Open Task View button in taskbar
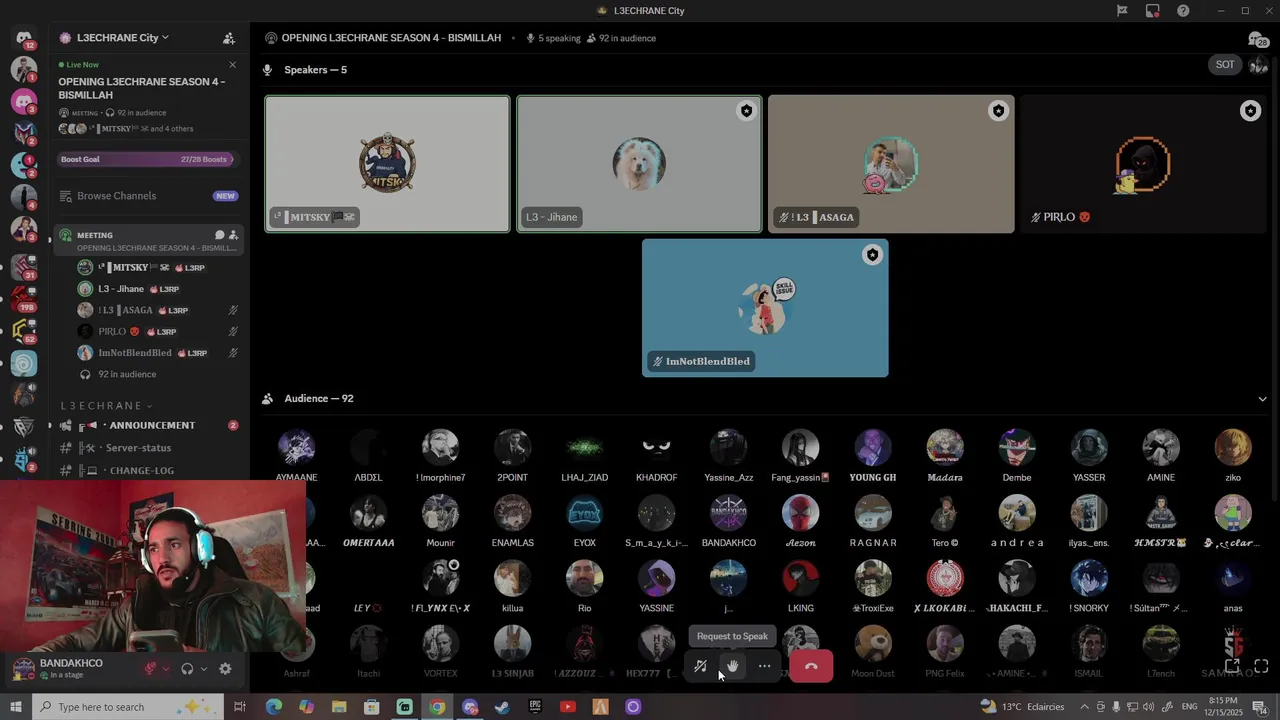1280x720 pixels. (240, 707)
